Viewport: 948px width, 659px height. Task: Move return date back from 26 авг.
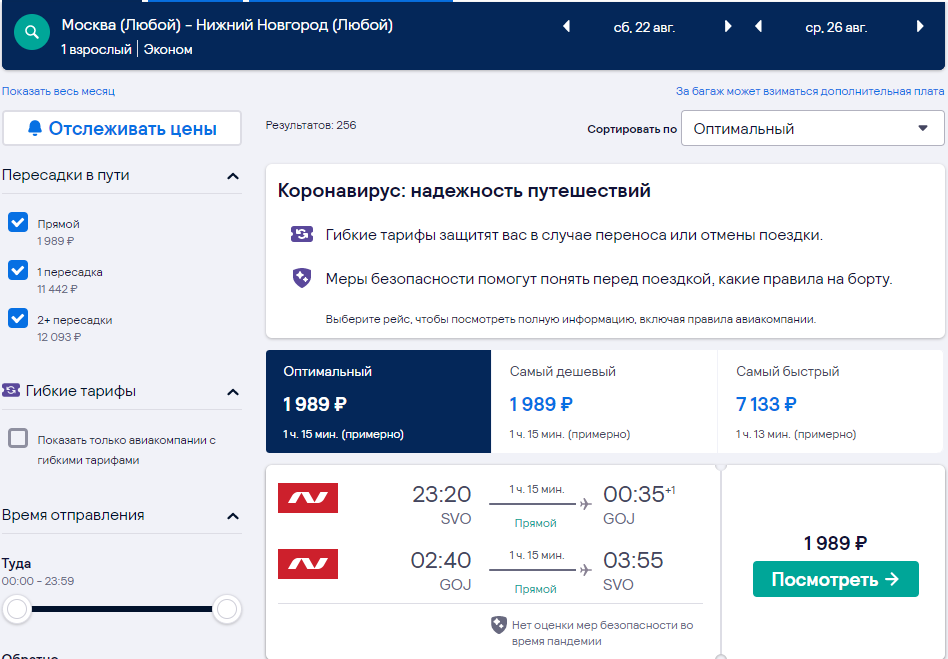(x=758, y=27)
